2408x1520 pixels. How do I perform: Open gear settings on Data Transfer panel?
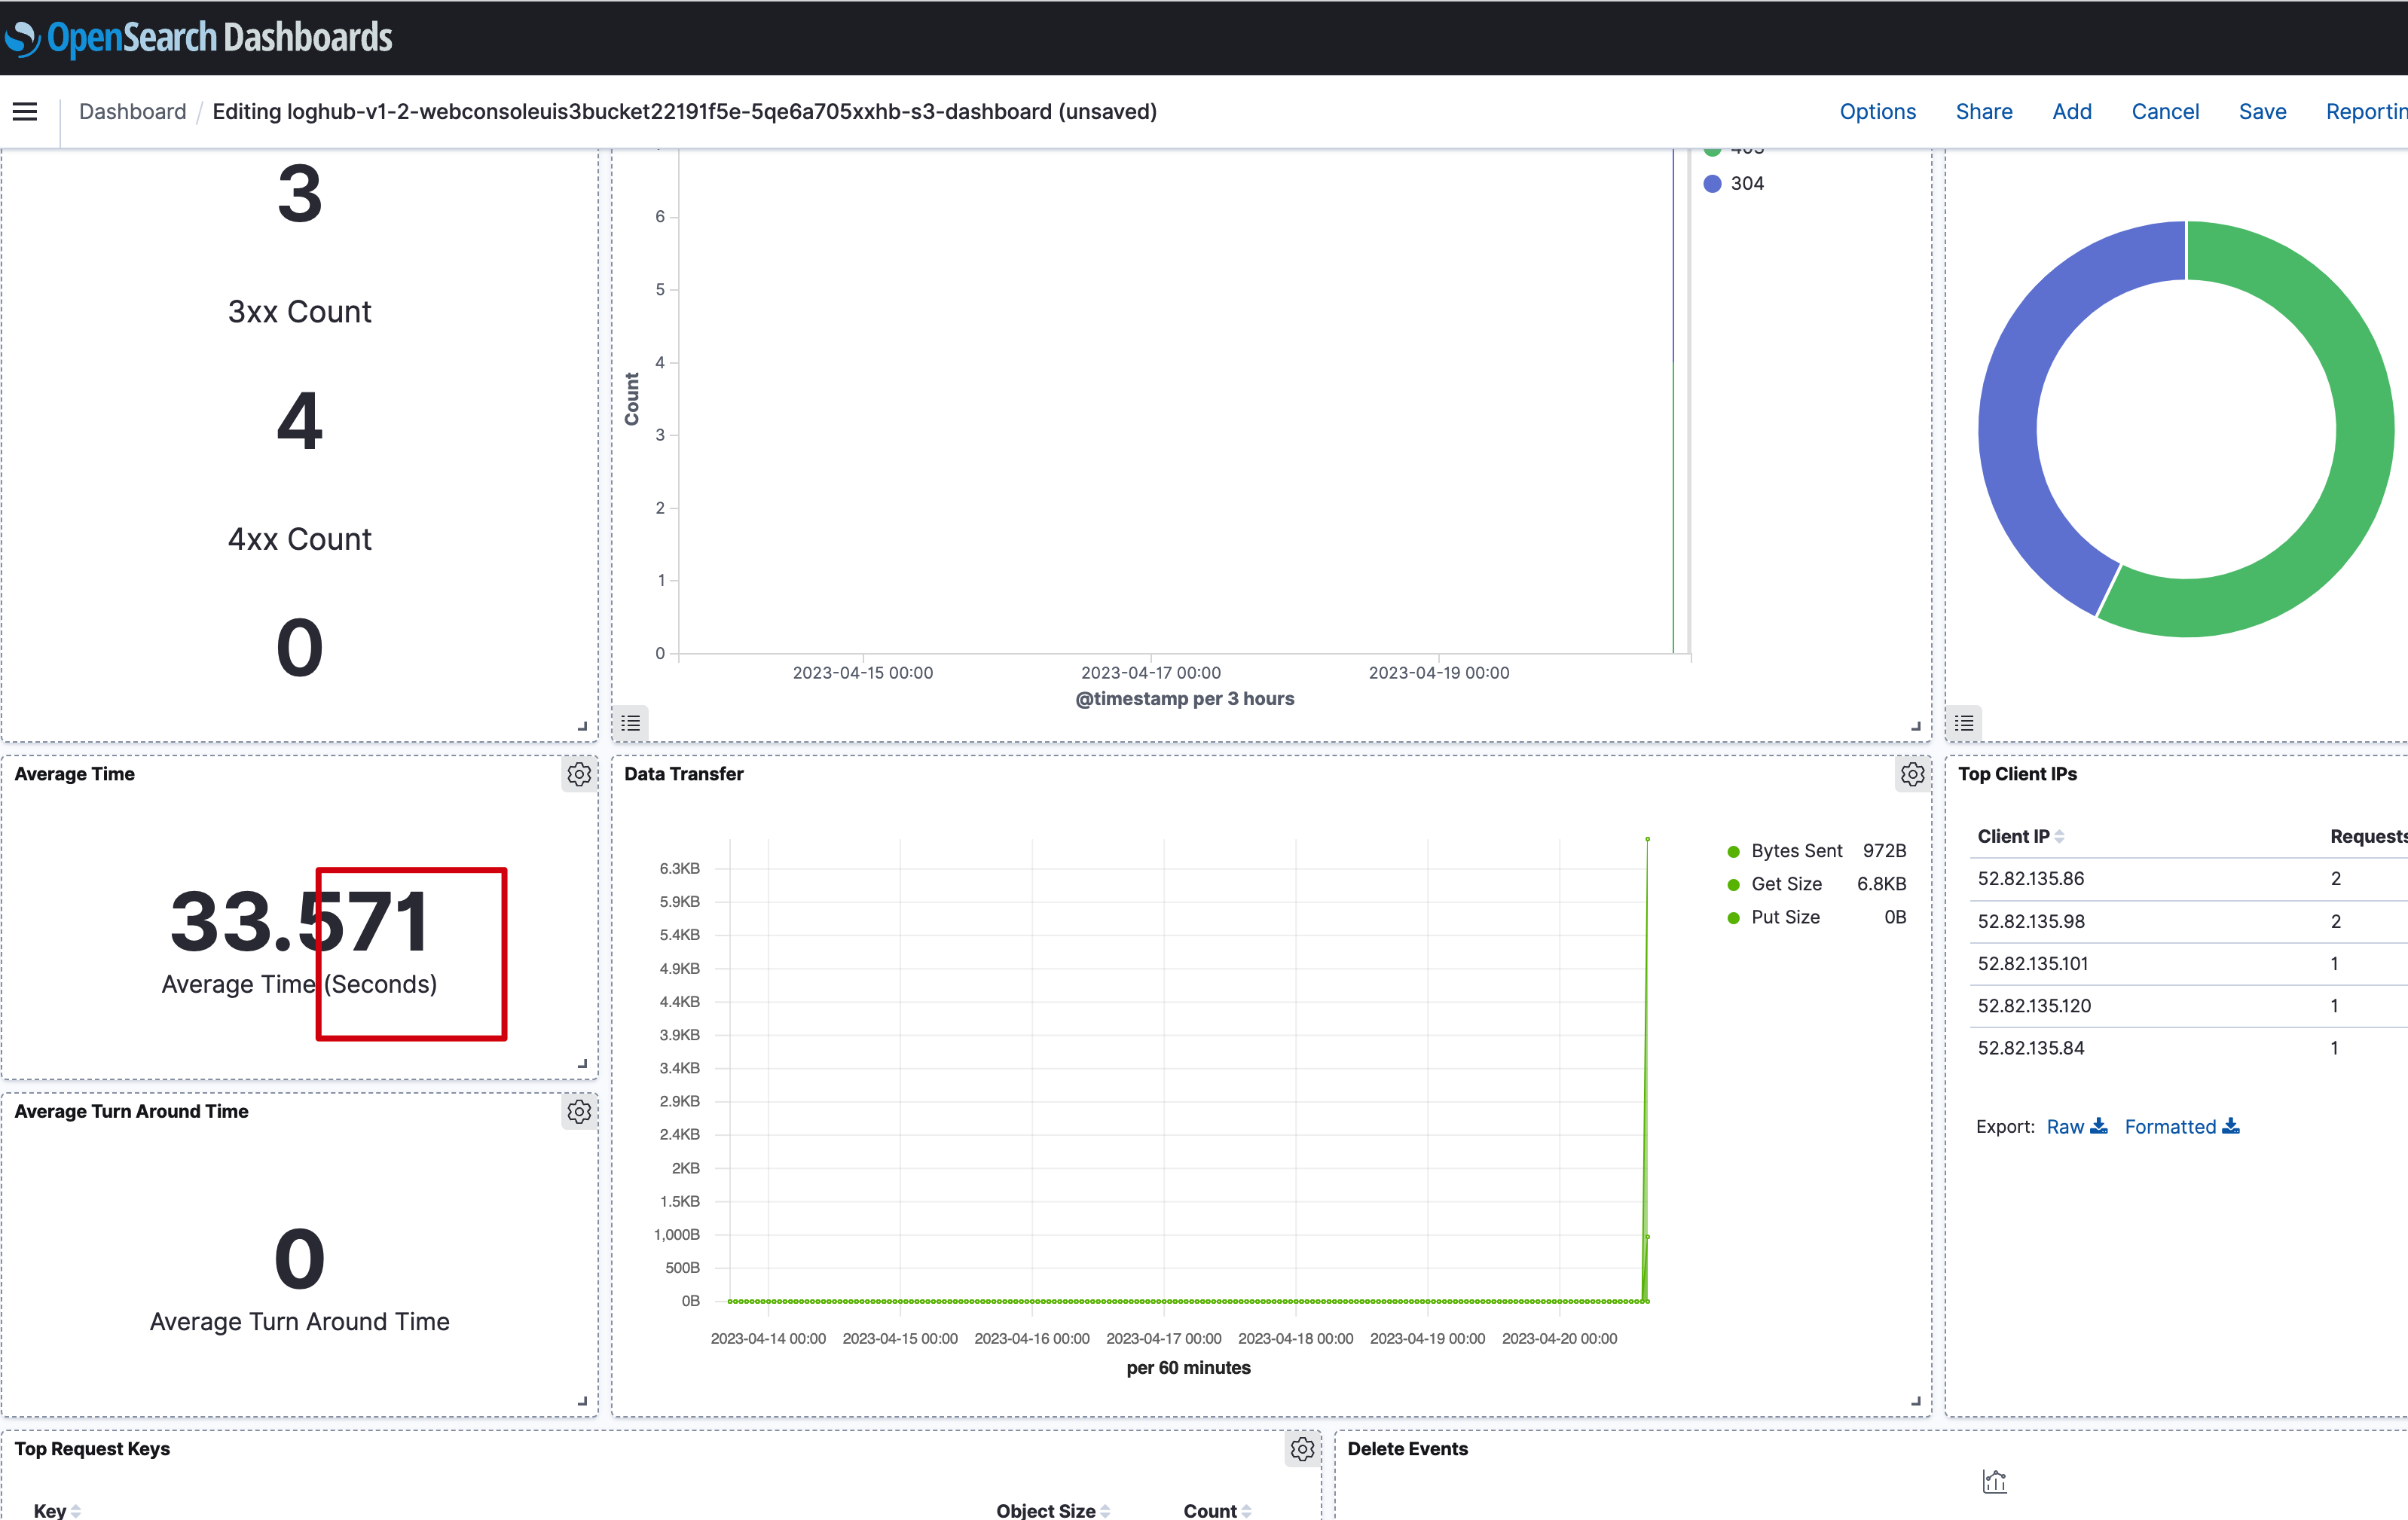pos(1913,774)
